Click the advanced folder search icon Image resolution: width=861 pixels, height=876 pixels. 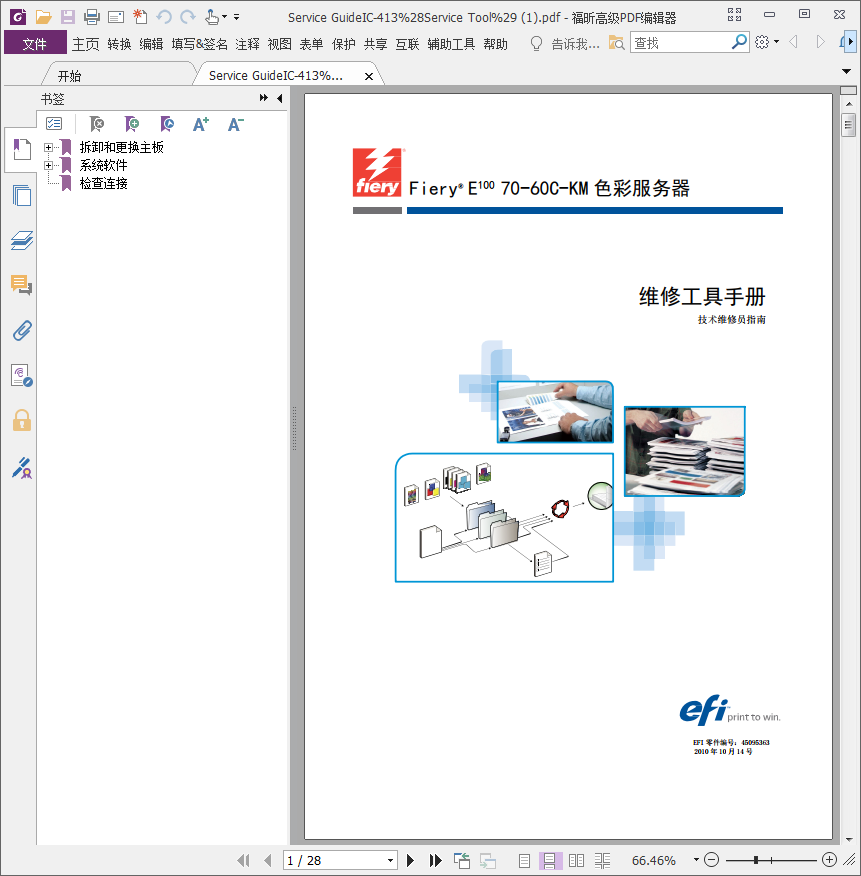[616, 42]
